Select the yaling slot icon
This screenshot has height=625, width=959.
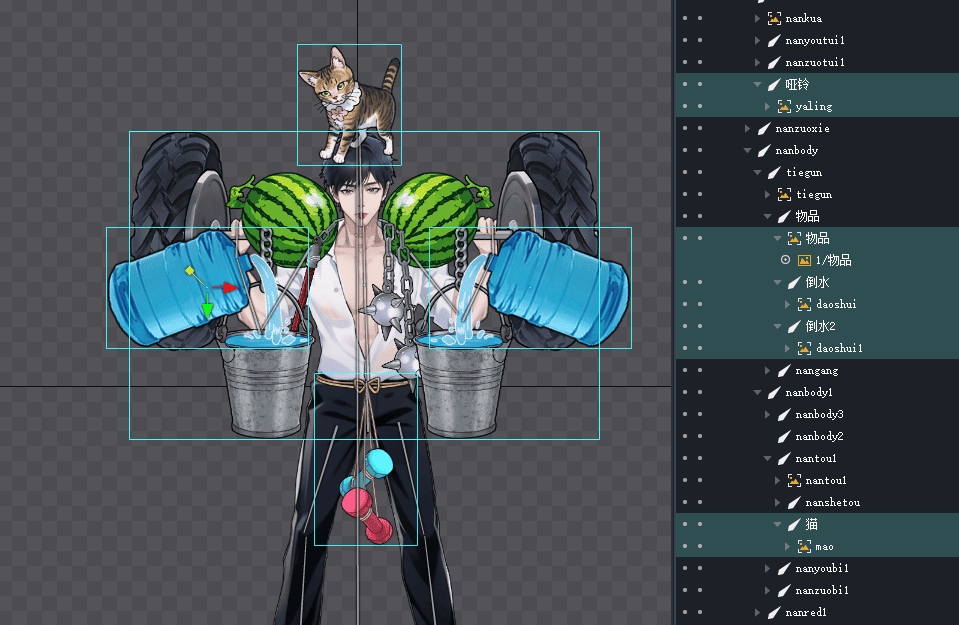click(x=784, y=107)
